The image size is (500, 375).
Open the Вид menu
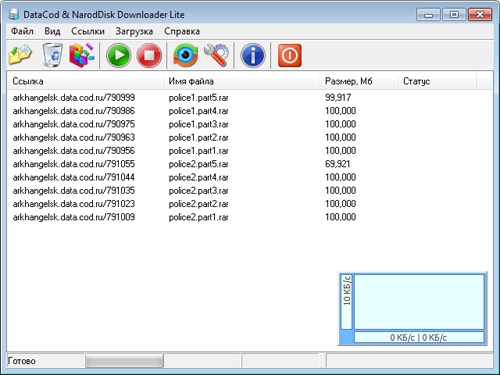pos(52,31)
